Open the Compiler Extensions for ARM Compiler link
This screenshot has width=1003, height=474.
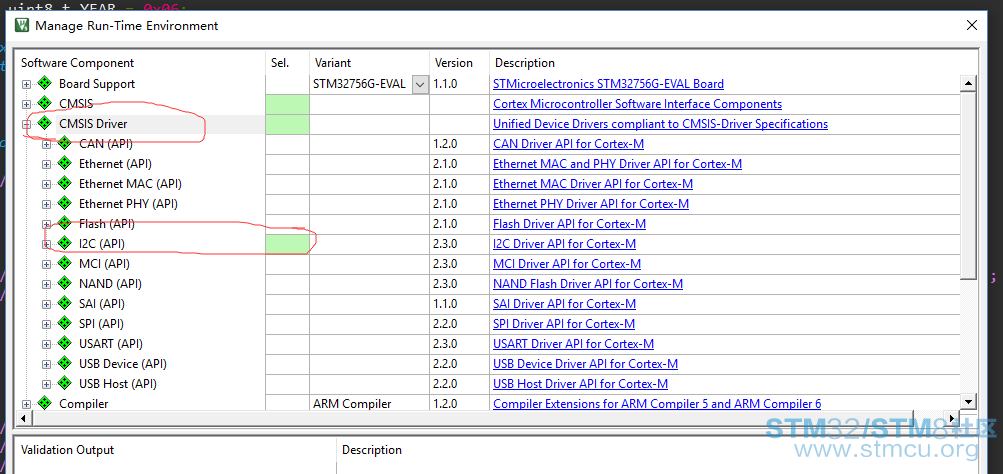pyautogui.click(x=657, y=404)
